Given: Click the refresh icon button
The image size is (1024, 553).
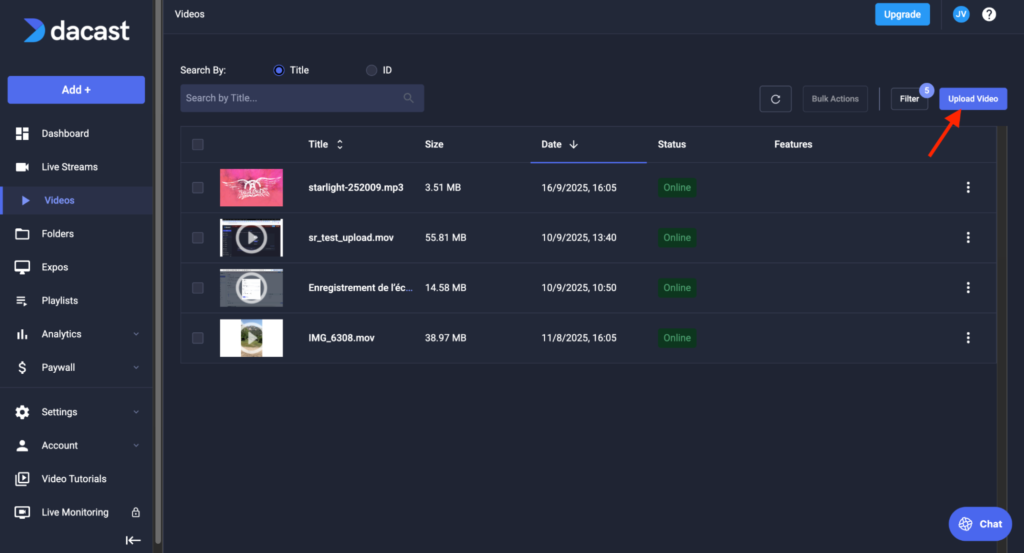Looking at the screenshot, I should click(775, 99).
